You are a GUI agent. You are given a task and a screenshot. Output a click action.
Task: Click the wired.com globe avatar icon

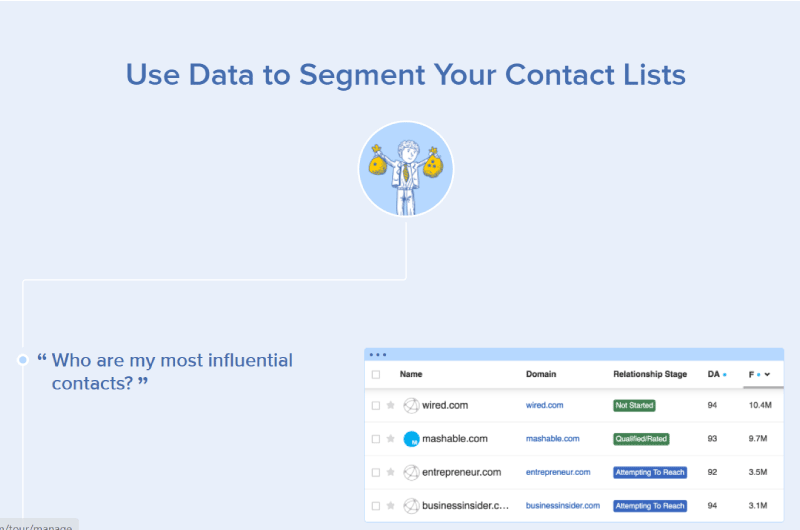411,406
